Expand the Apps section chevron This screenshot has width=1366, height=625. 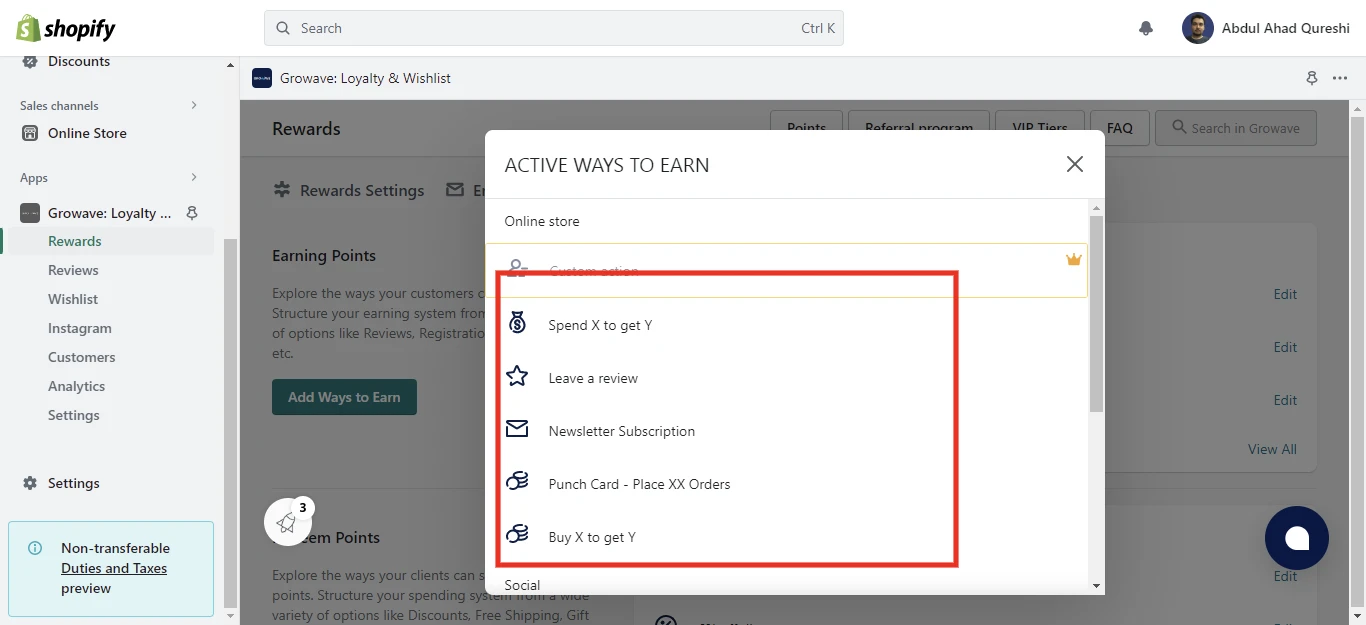194,177
